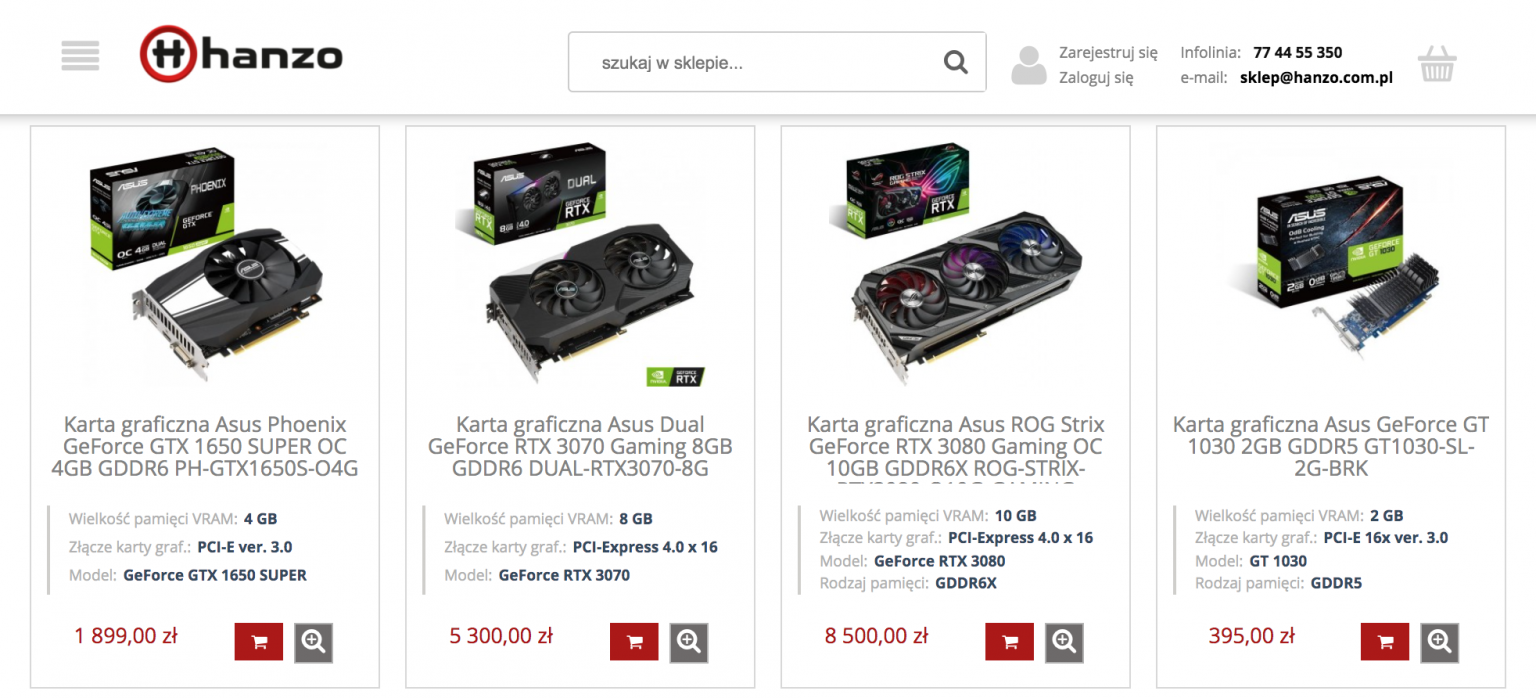This screenshot has width=1536, height=698.
Task: Open the shopping basket icon
Action: 1436,63
